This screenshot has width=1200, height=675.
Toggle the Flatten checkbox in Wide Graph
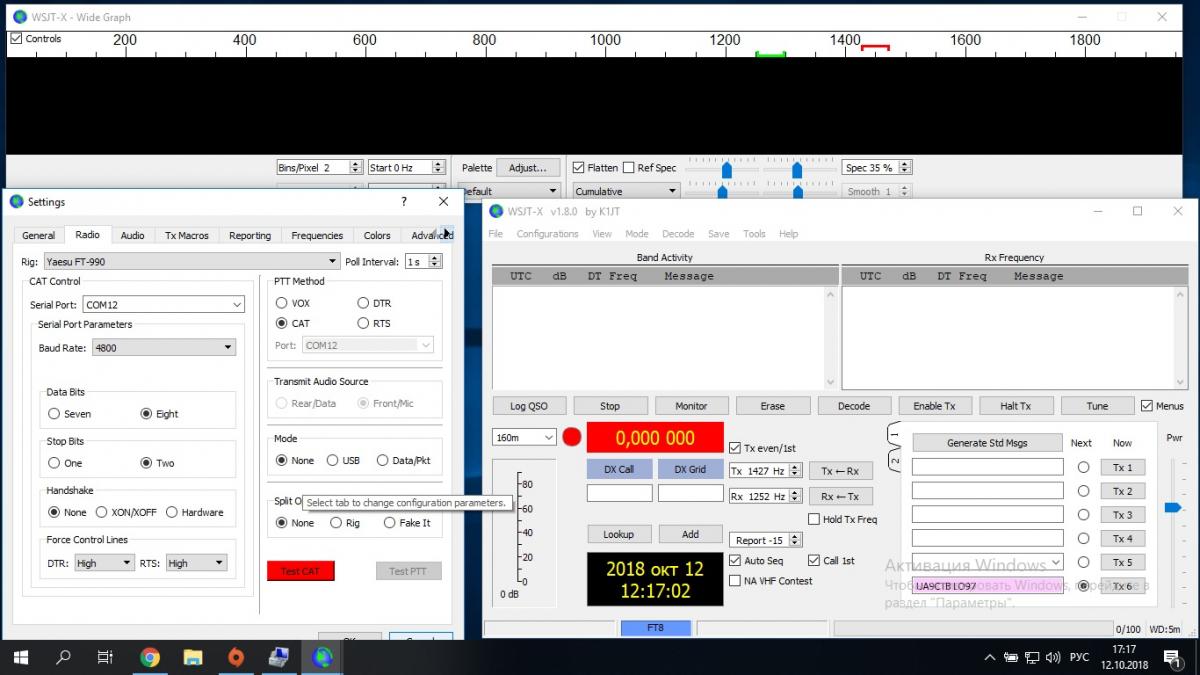tap(579, 168)
